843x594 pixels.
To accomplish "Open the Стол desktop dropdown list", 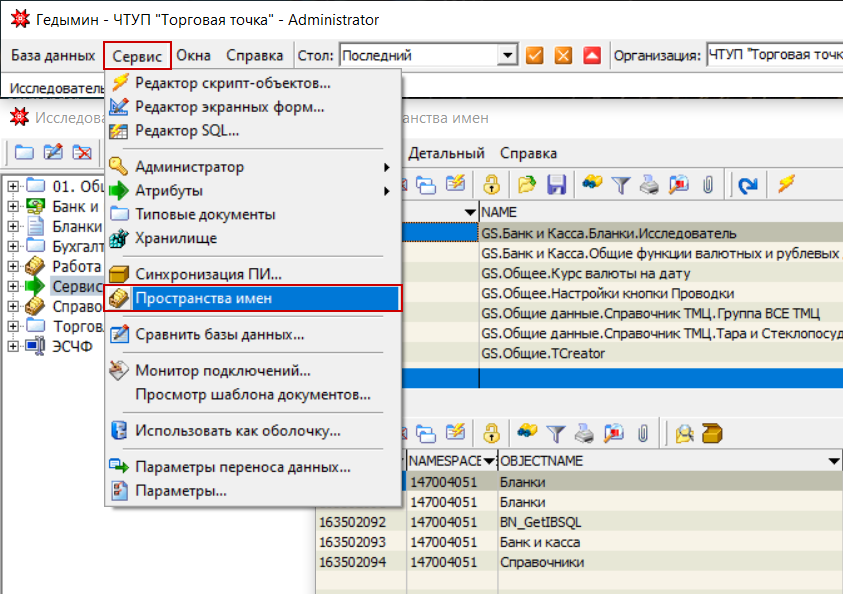I will pos(508,56).
